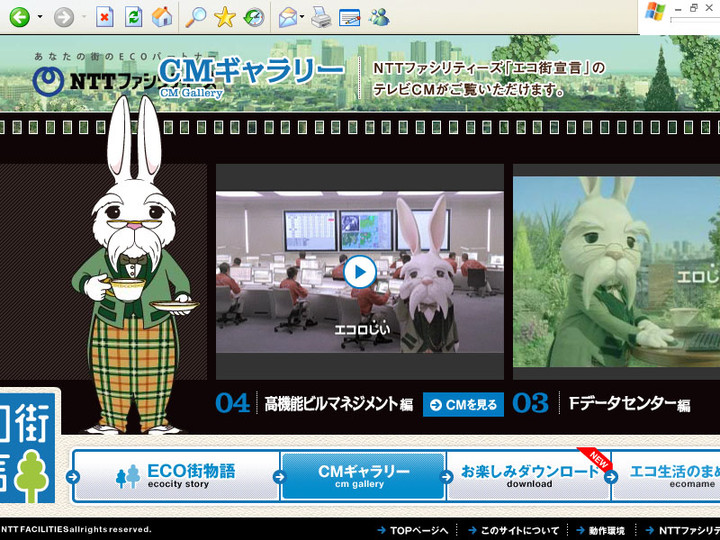Click the このサイトについて footer link
This screenshot has width=720, height=540.
click(513, 530)
